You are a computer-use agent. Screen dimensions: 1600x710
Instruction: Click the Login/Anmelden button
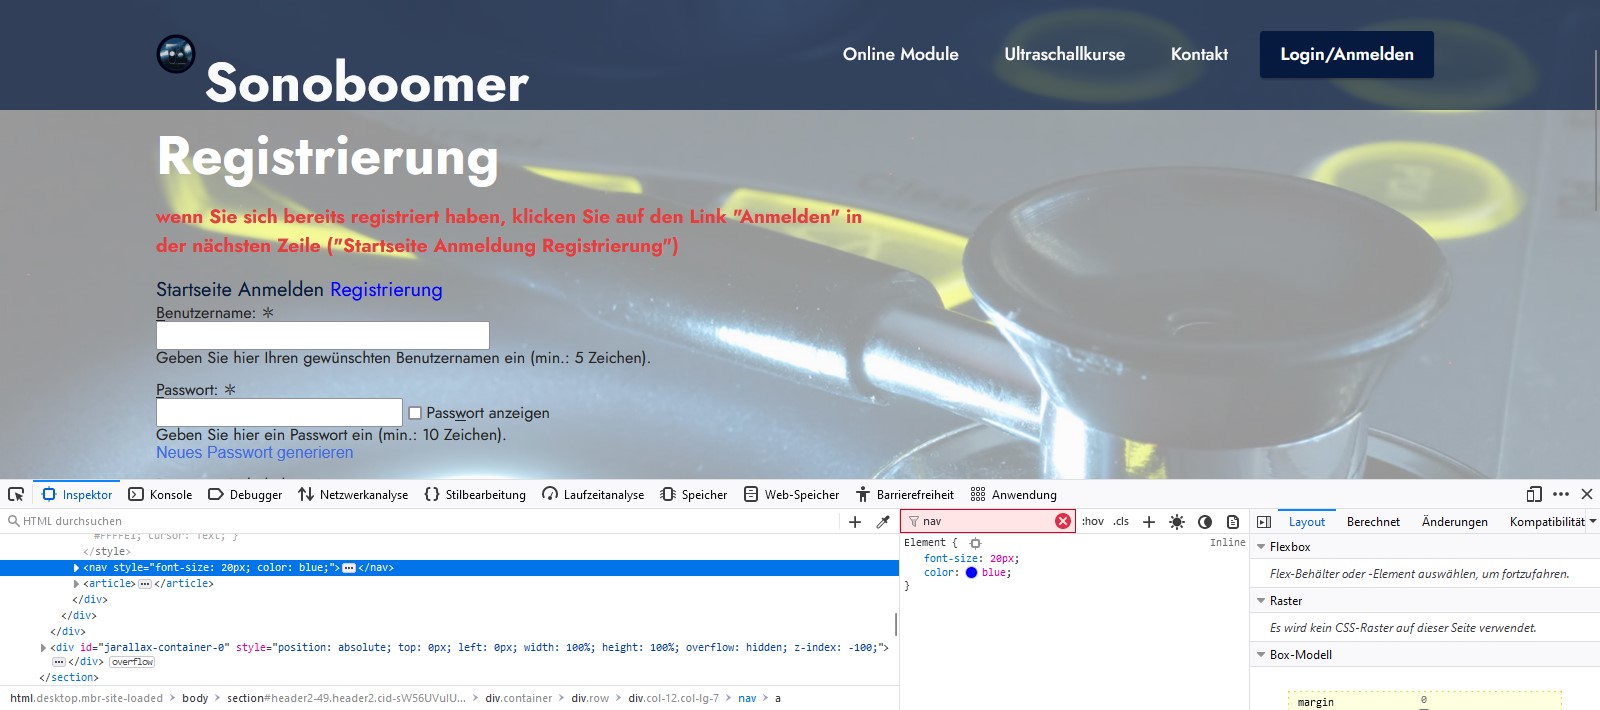pyautogui.click(x=1346, y=54)
